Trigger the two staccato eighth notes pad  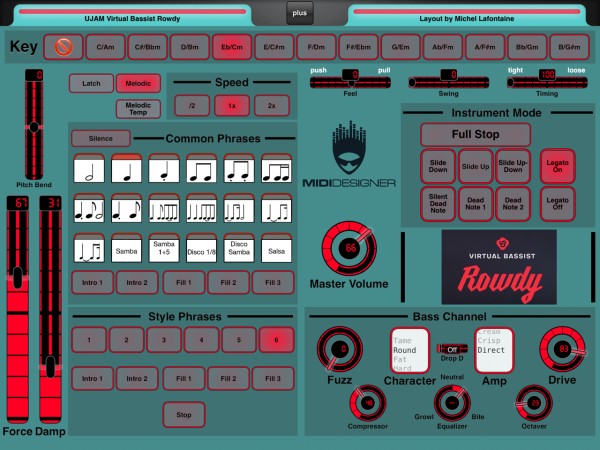click(x=239, y=168)
